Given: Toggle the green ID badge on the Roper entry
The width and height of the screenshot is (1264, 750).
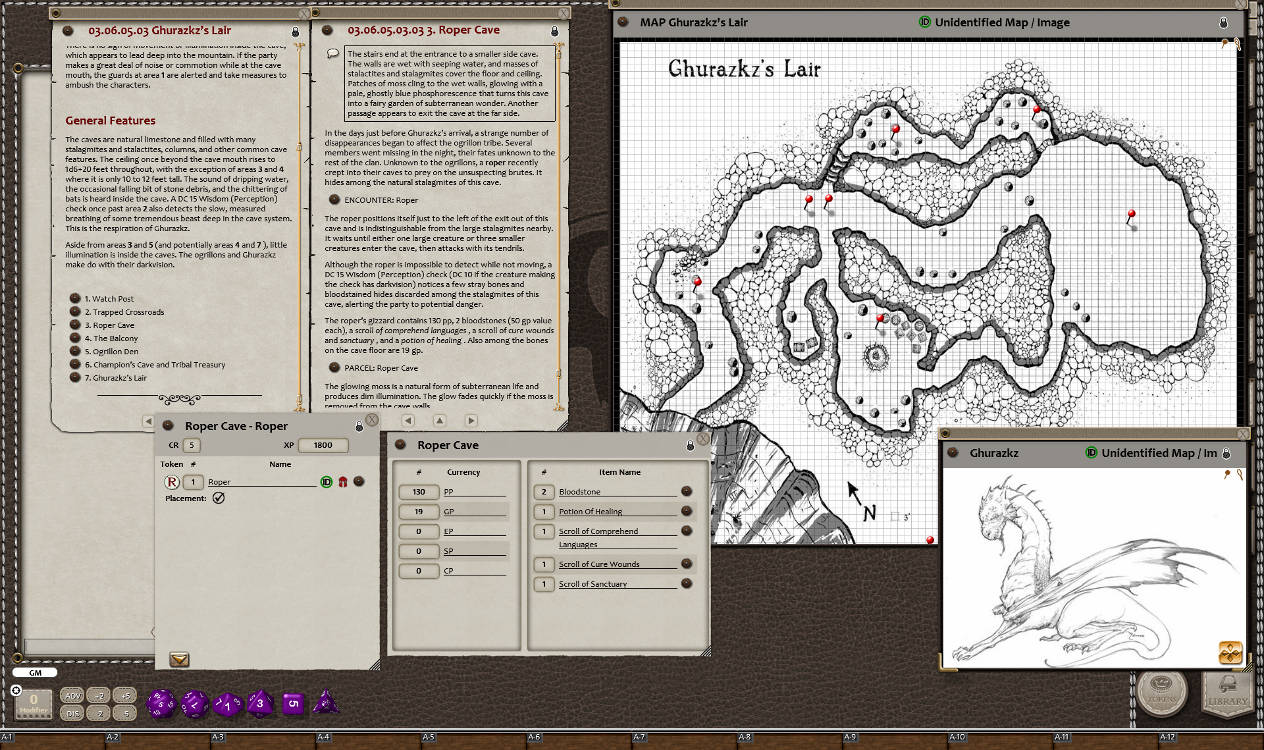Looking at the screenshot, I should point(327,481).
